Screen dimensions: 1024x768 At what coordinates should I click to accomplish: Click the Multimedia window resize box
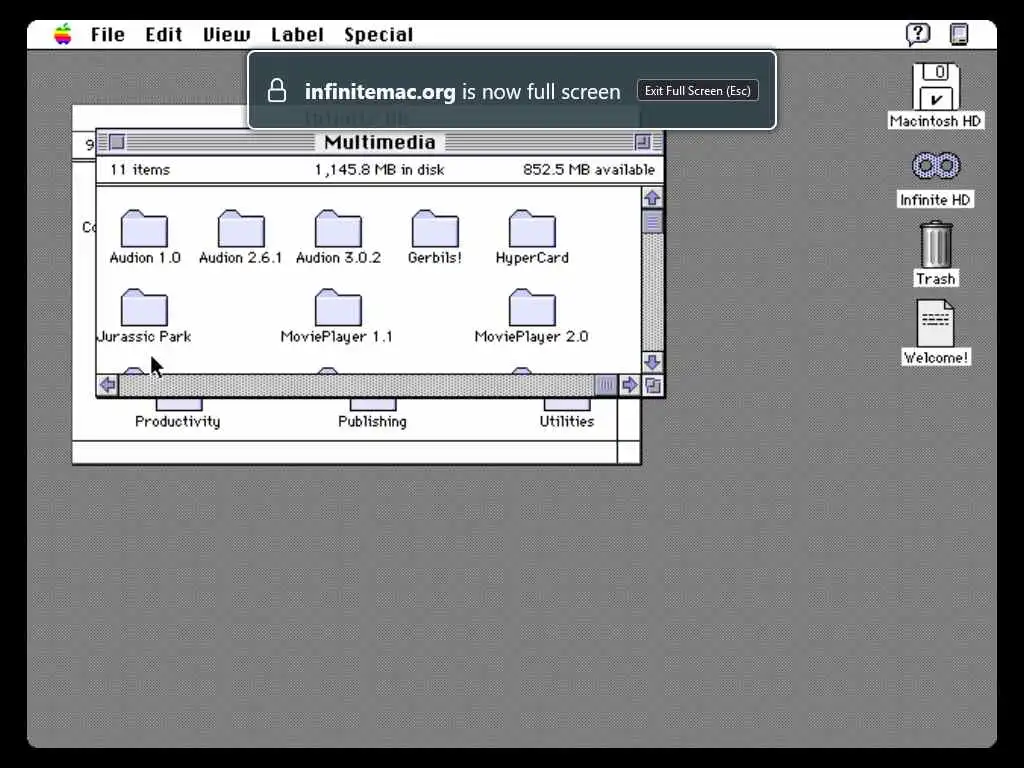pos(652,385)
